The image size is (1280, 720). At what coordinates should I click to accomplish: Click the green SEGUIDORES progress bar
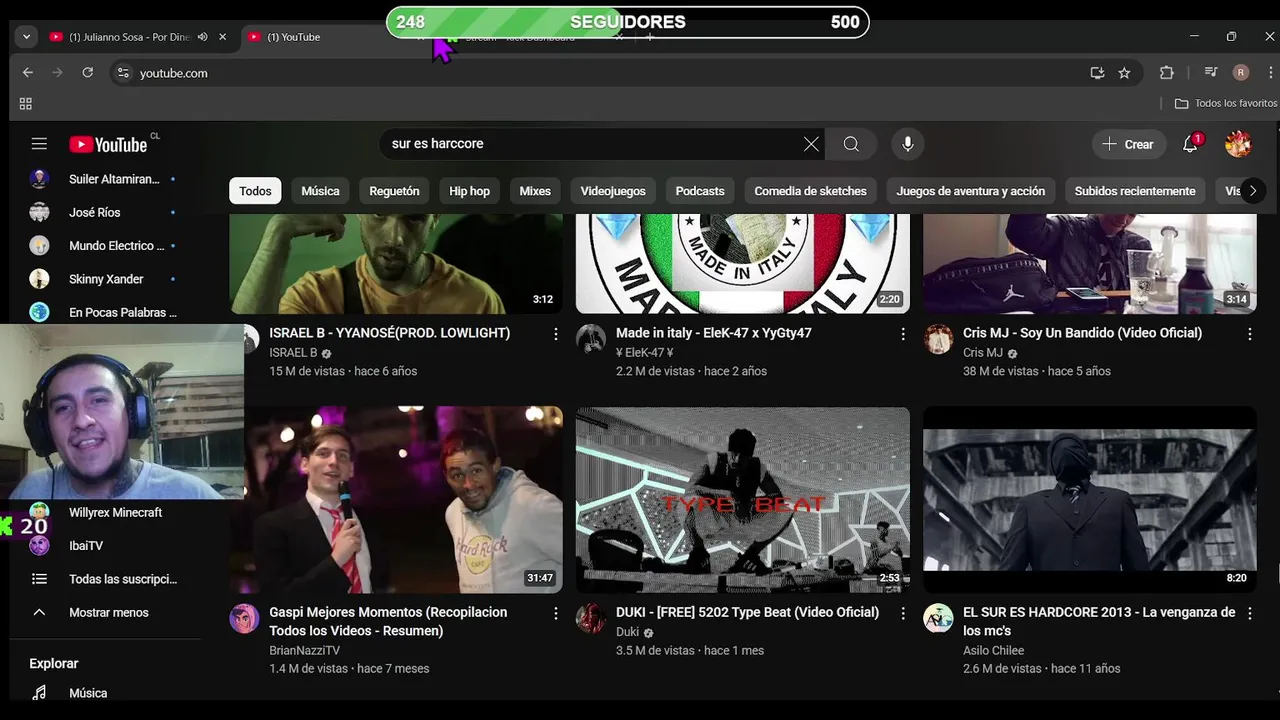point(628,22)
